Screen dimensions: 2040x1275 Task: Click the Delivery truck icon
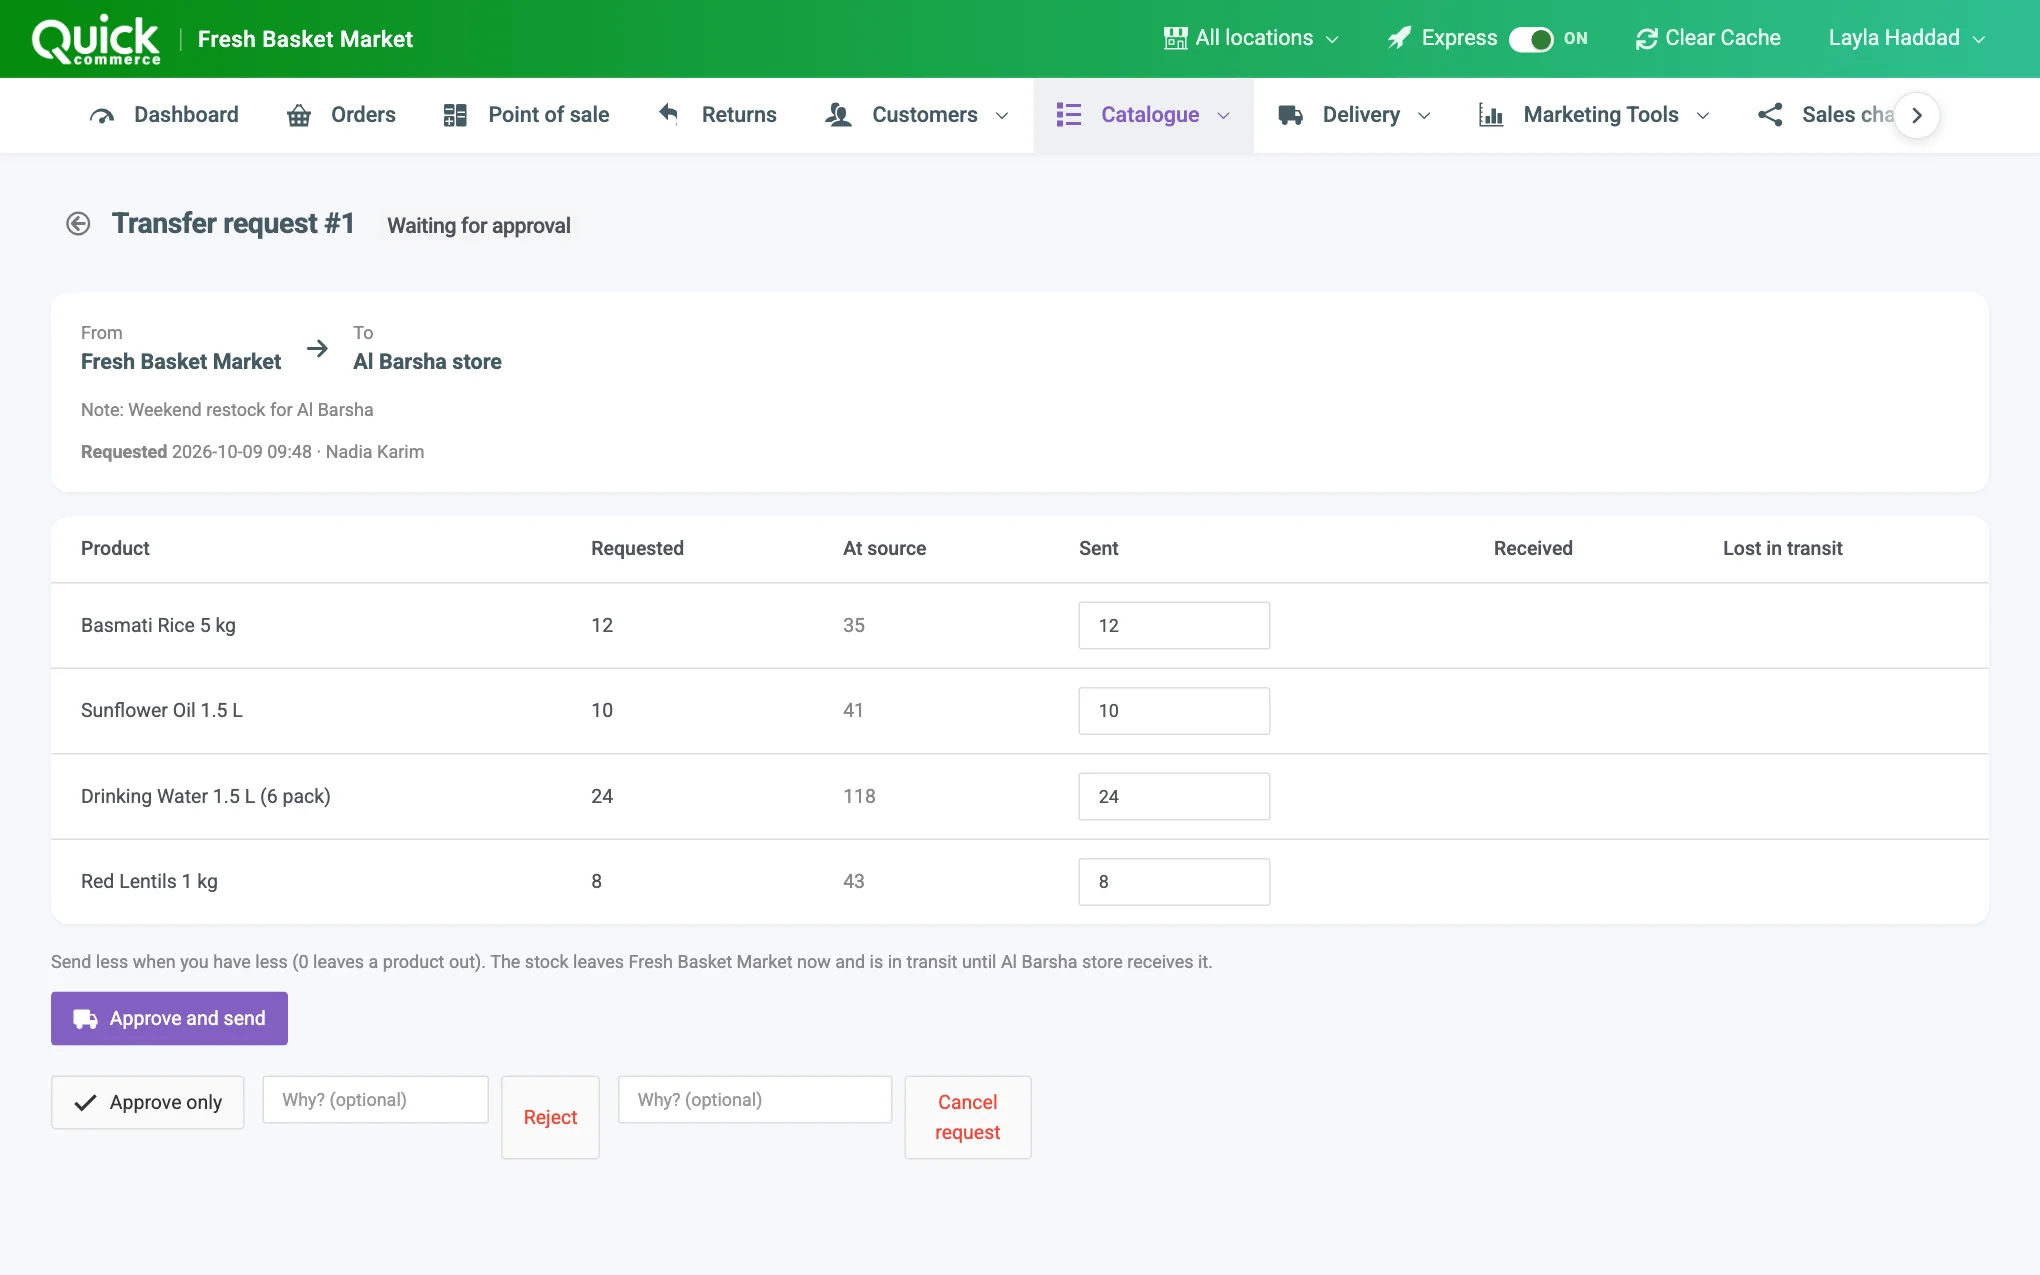point(1291,115)
